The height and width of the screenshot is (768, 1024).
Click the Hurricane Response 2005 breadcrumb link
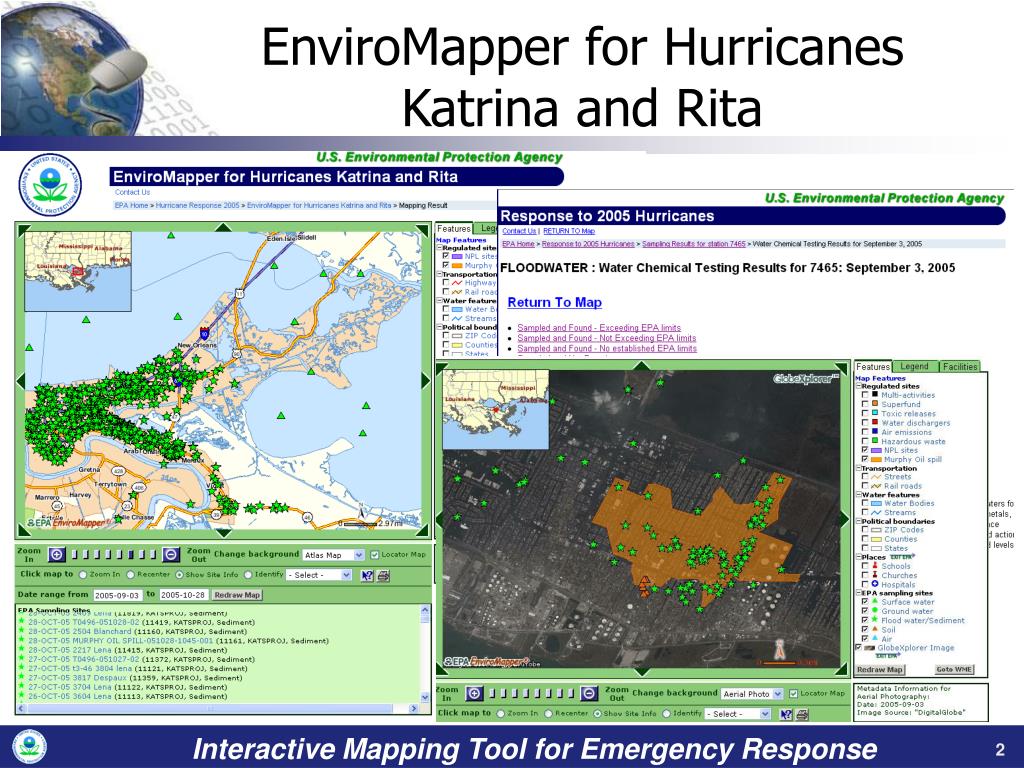pos(197,205)
